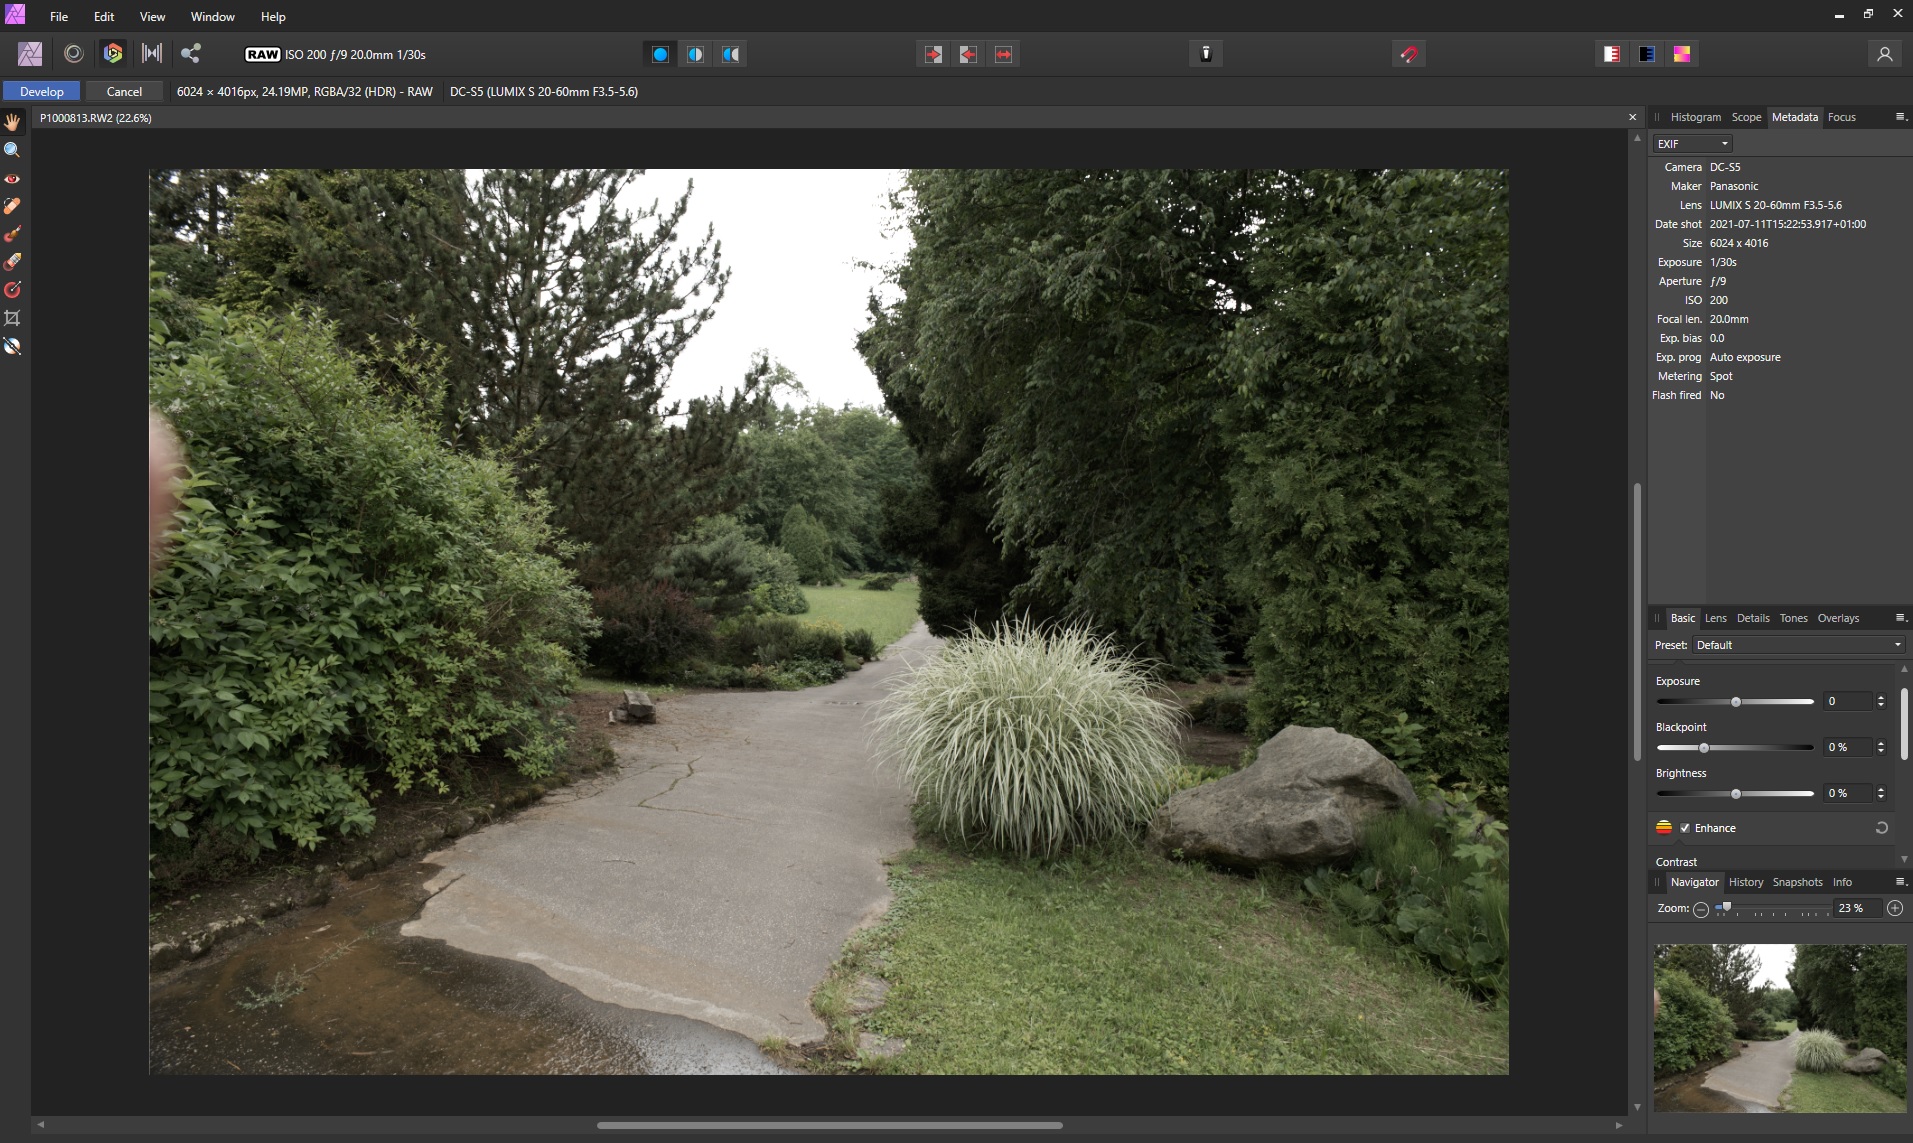Open the Preset Default dropdown

pyautogui.click(x=1798, y=645)
